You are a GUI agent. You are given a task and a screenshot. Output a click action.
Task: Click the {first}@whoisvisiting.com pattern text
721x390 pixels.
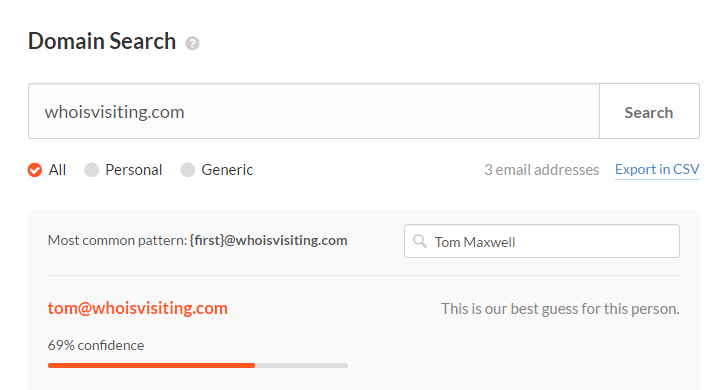(269, 240)
